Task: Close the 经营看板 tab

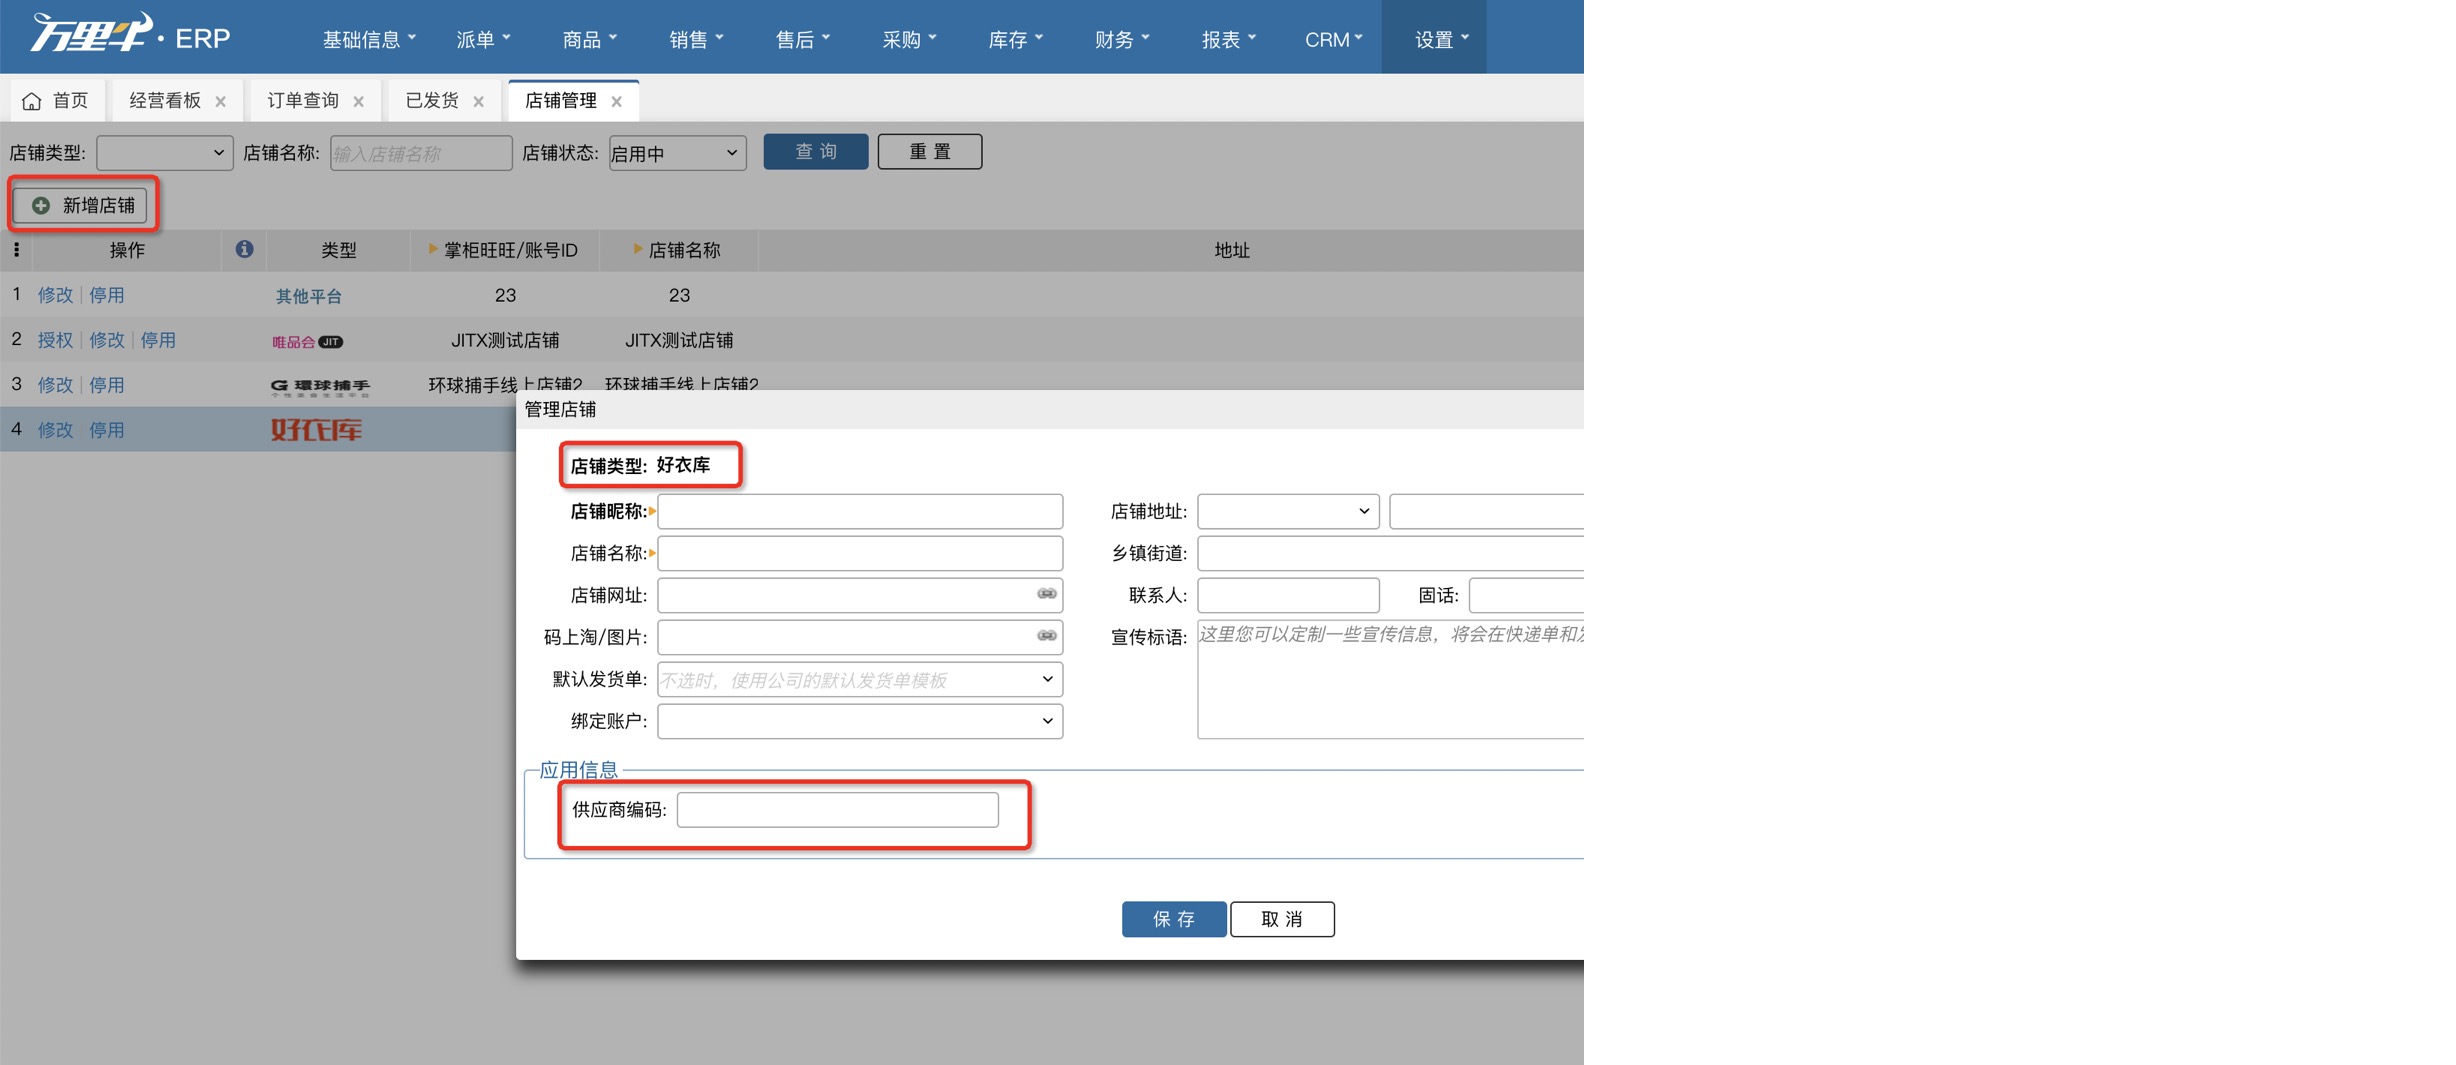Action: (x=221, y=101)
